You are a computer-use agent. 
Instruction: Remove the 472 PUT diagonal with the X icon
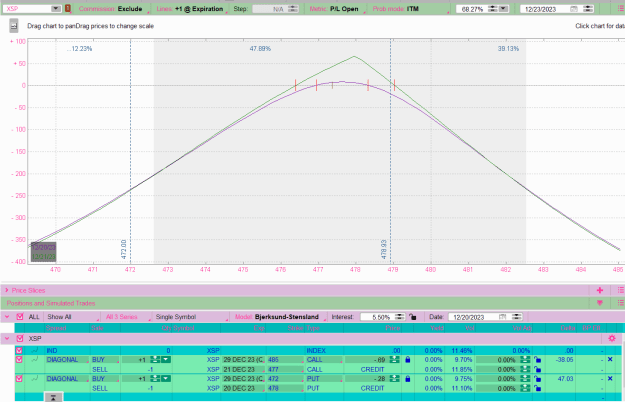(x=610, y=378)
